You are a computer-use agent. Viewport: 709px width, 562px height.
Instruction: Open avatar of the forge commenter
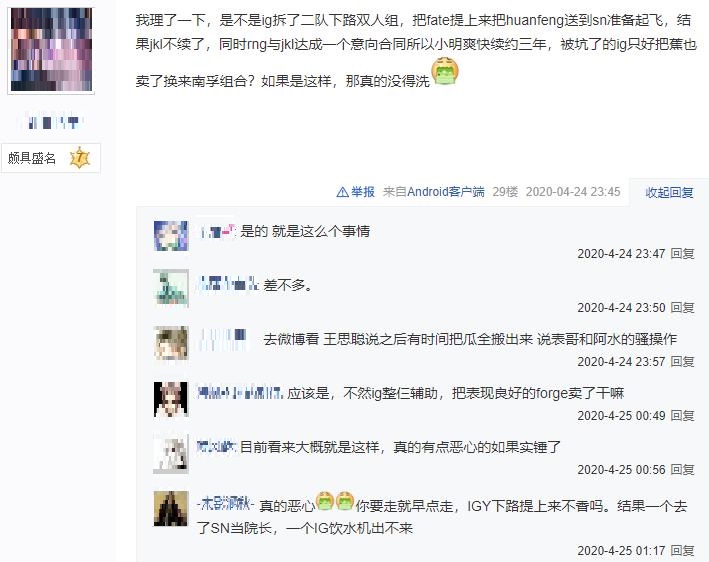pyautogui.click(x=171, y=399)
